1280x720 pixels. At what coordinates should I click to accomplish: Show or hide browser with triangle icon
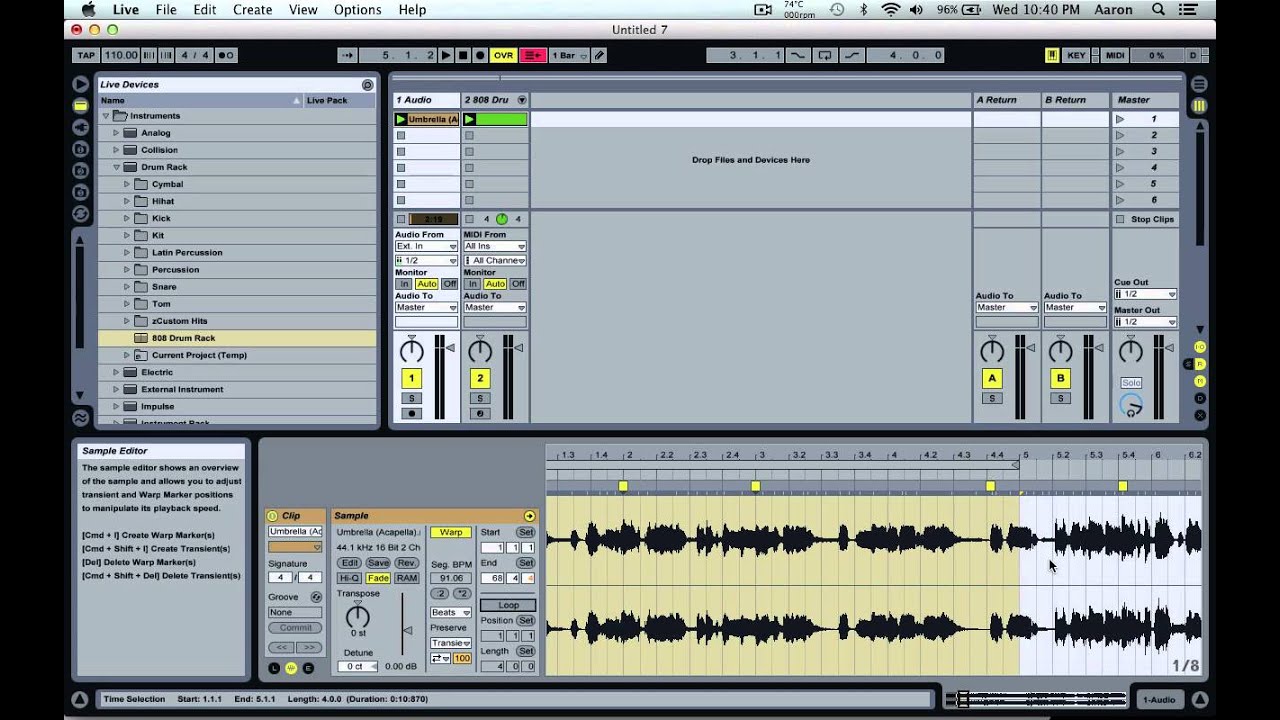(81, 84)
